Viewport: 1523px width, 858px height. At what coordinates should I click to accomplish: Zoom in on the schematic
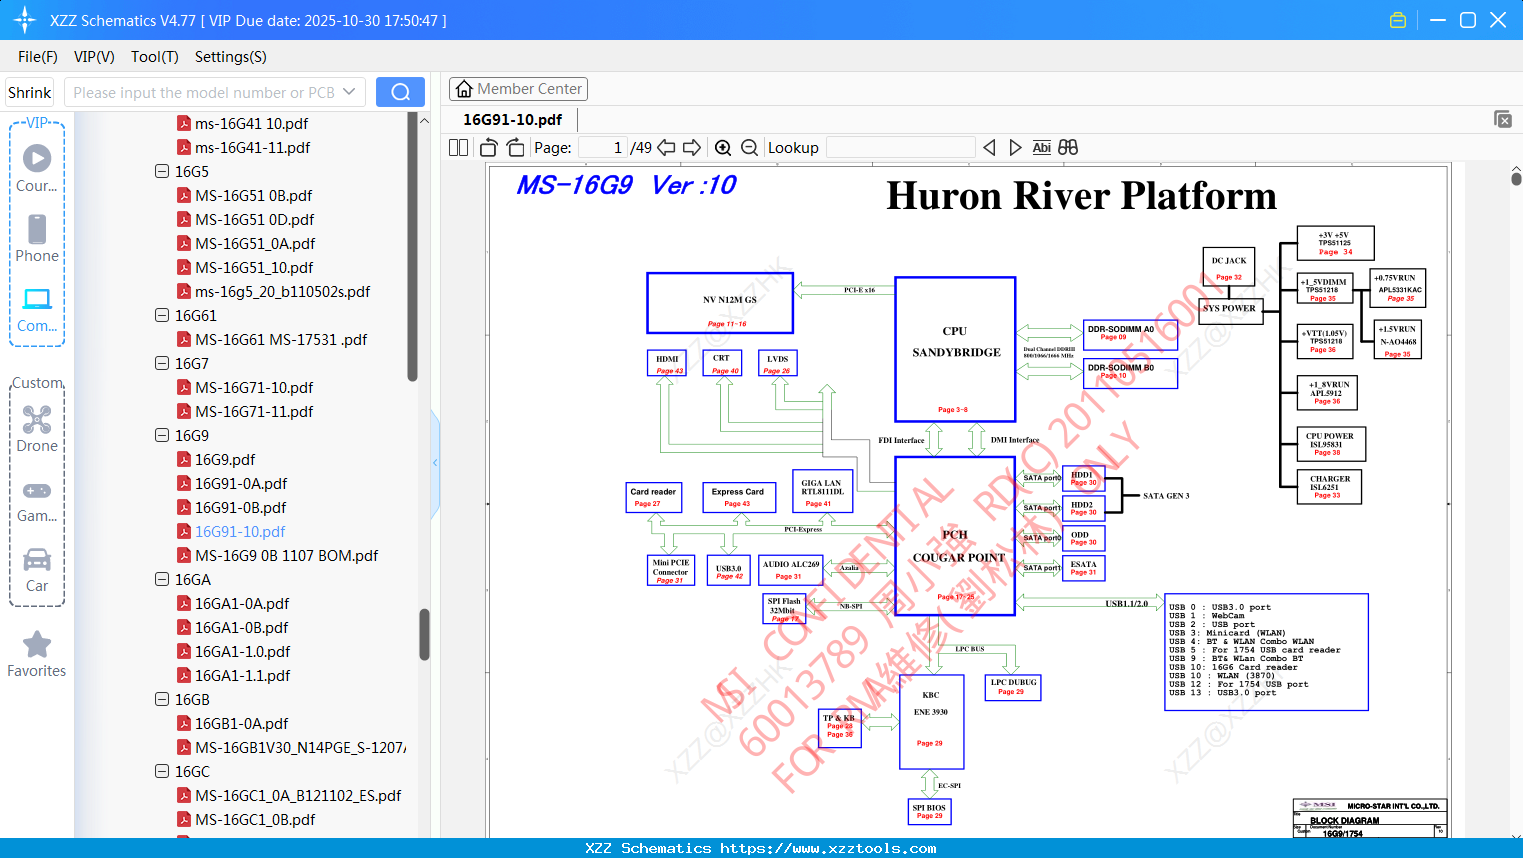click(723, 147)
